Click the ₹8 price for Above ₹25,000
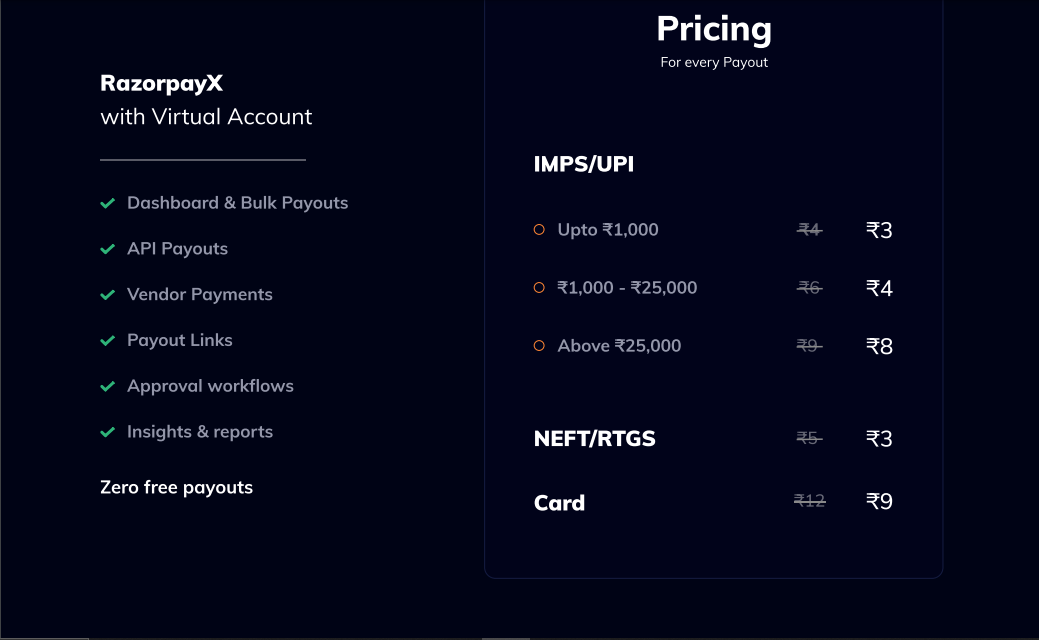The height and width of the screenshot is (640, 1039). [x=879, y=346]
